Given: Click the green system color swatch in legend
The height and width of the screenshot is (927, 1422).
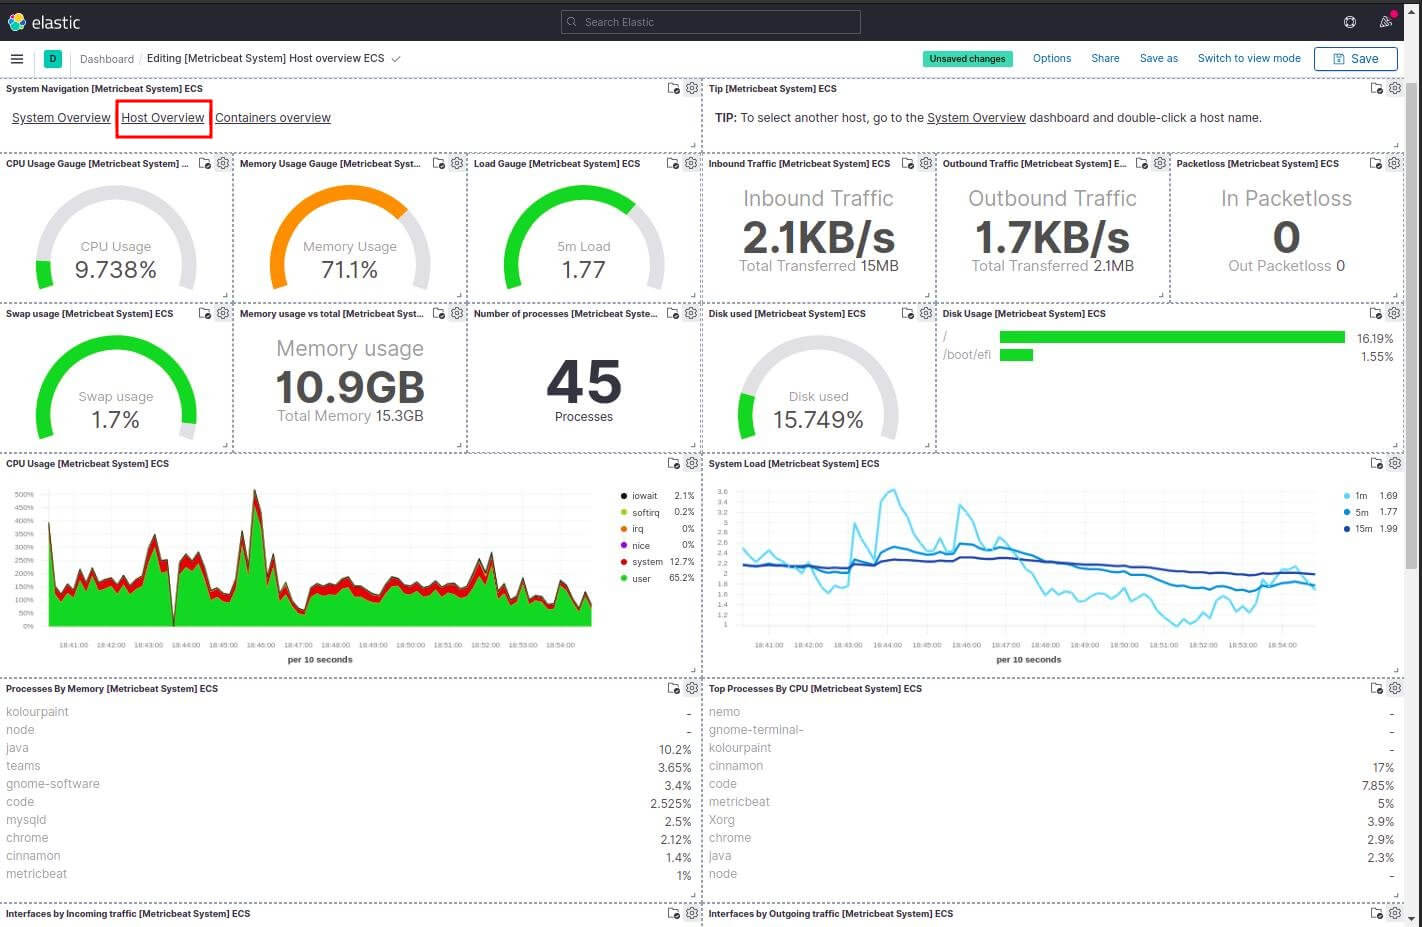Looking at the screenshot, I should click(x=624, y=562).
